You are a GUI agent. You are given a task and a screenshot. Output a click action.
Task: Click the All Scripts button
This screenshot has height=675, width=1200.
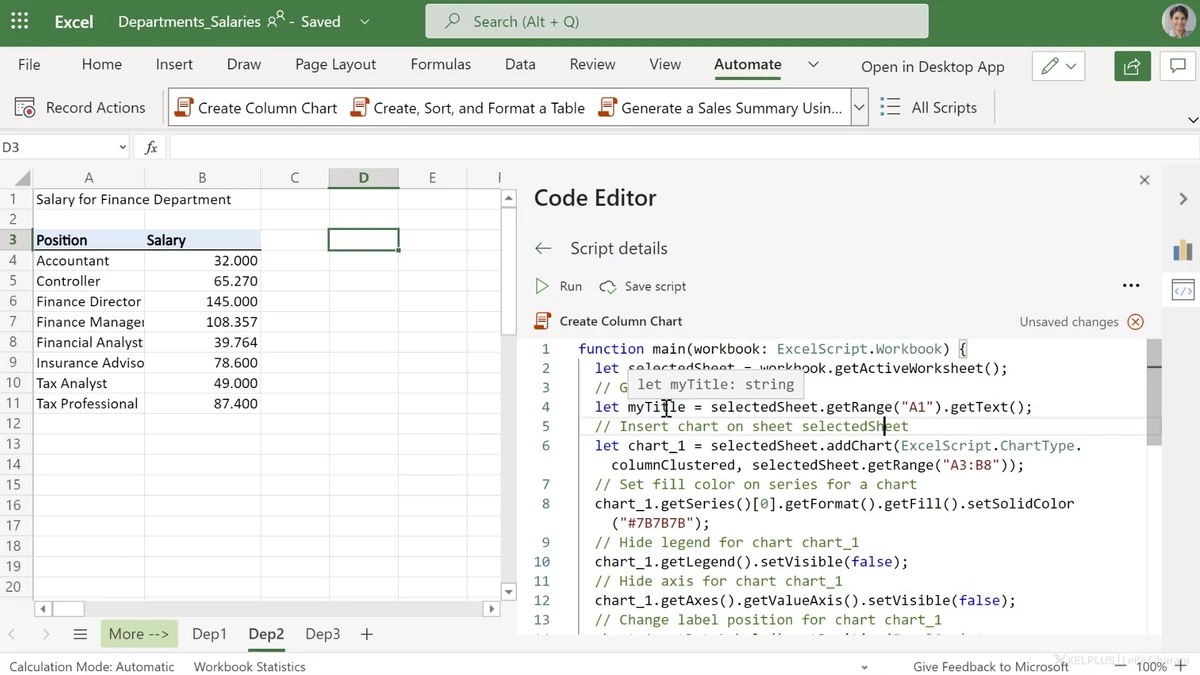[x=929, y=108]
